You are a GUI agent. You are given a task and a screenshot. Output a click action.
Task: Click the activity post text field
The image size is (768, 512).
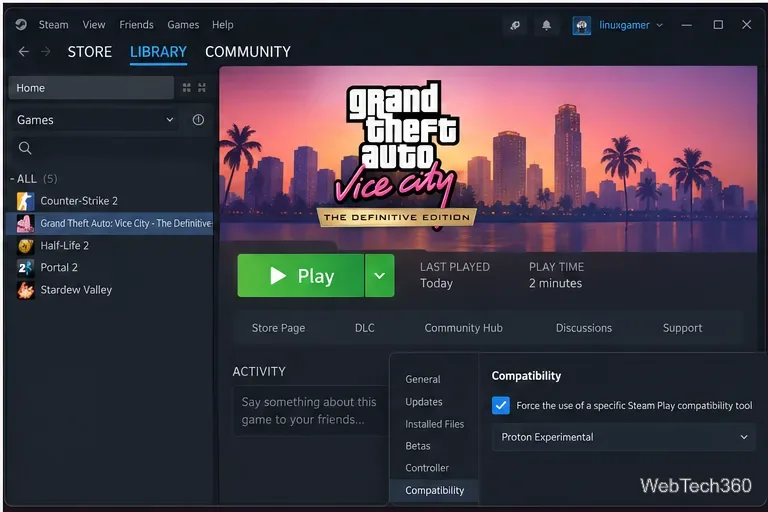pos(311,411)
